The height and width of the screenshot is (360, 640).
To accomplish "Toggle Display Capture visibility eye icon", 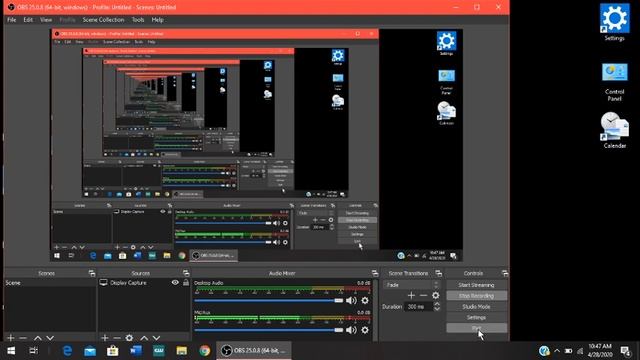I will [175, 282].
